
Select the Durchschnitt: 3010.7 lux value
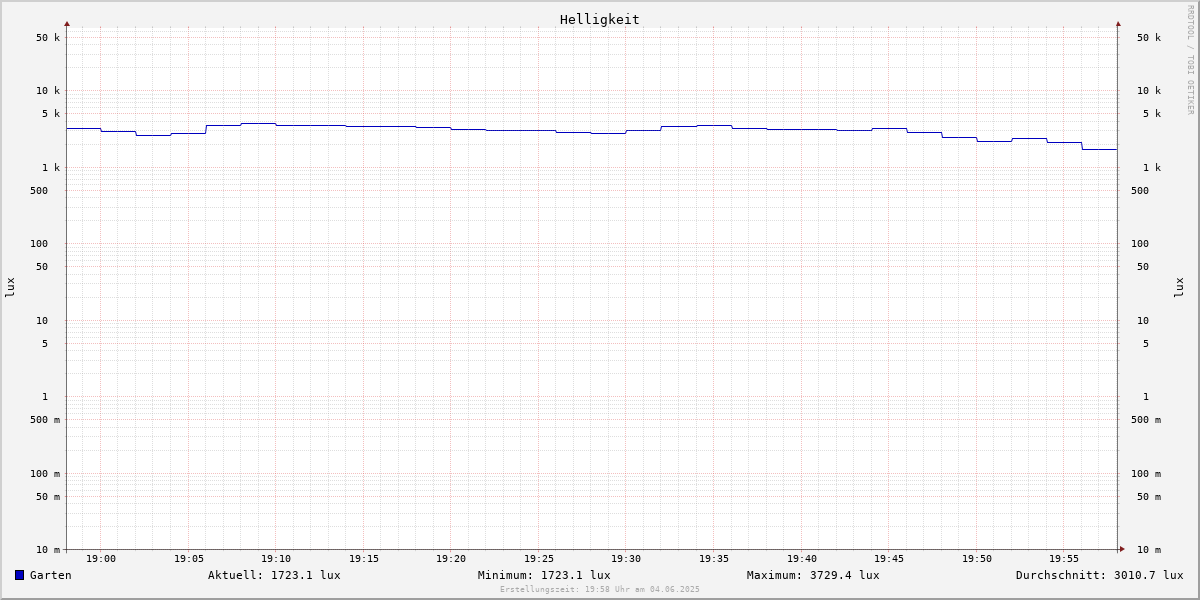[x=1100, y=575]
